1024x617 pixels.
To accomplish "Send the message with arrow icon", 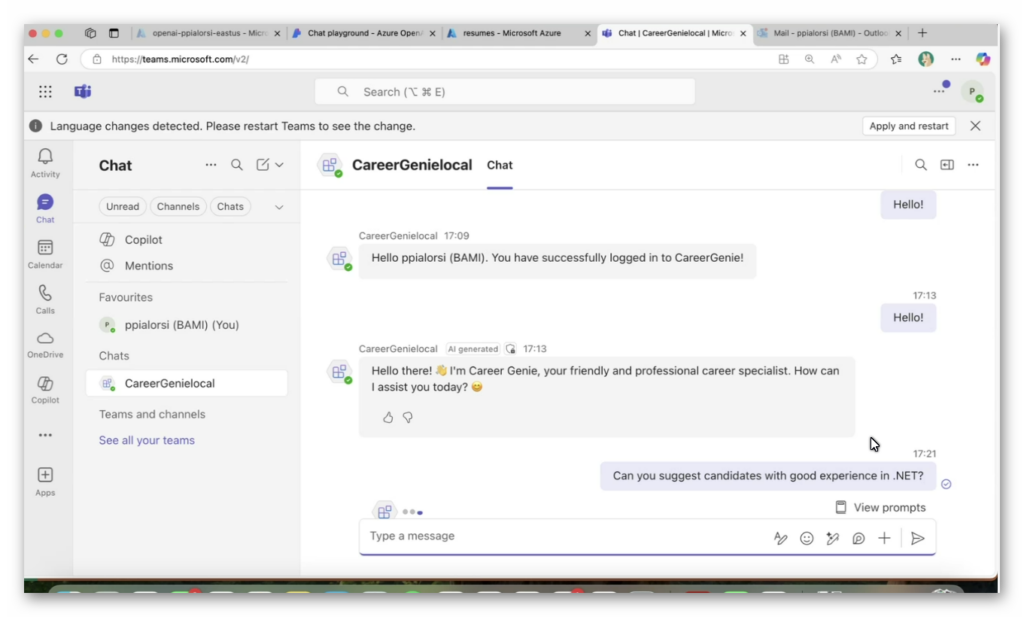I will (918, 538).
